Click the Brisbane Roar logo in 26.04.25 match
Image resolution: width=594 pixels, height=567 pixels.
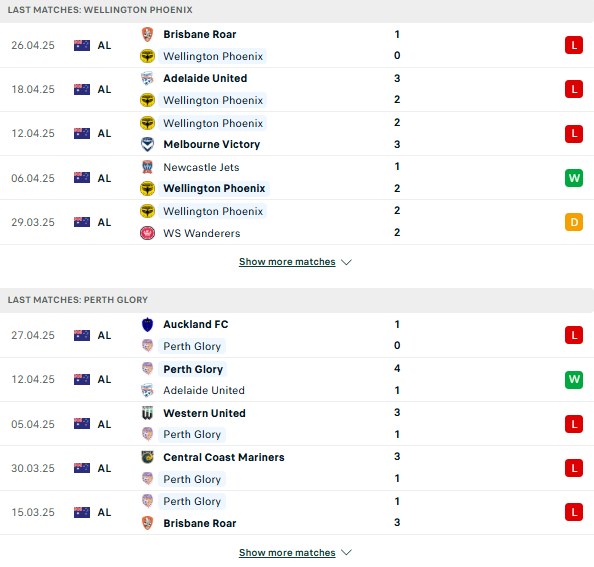(x=147, y=34)
